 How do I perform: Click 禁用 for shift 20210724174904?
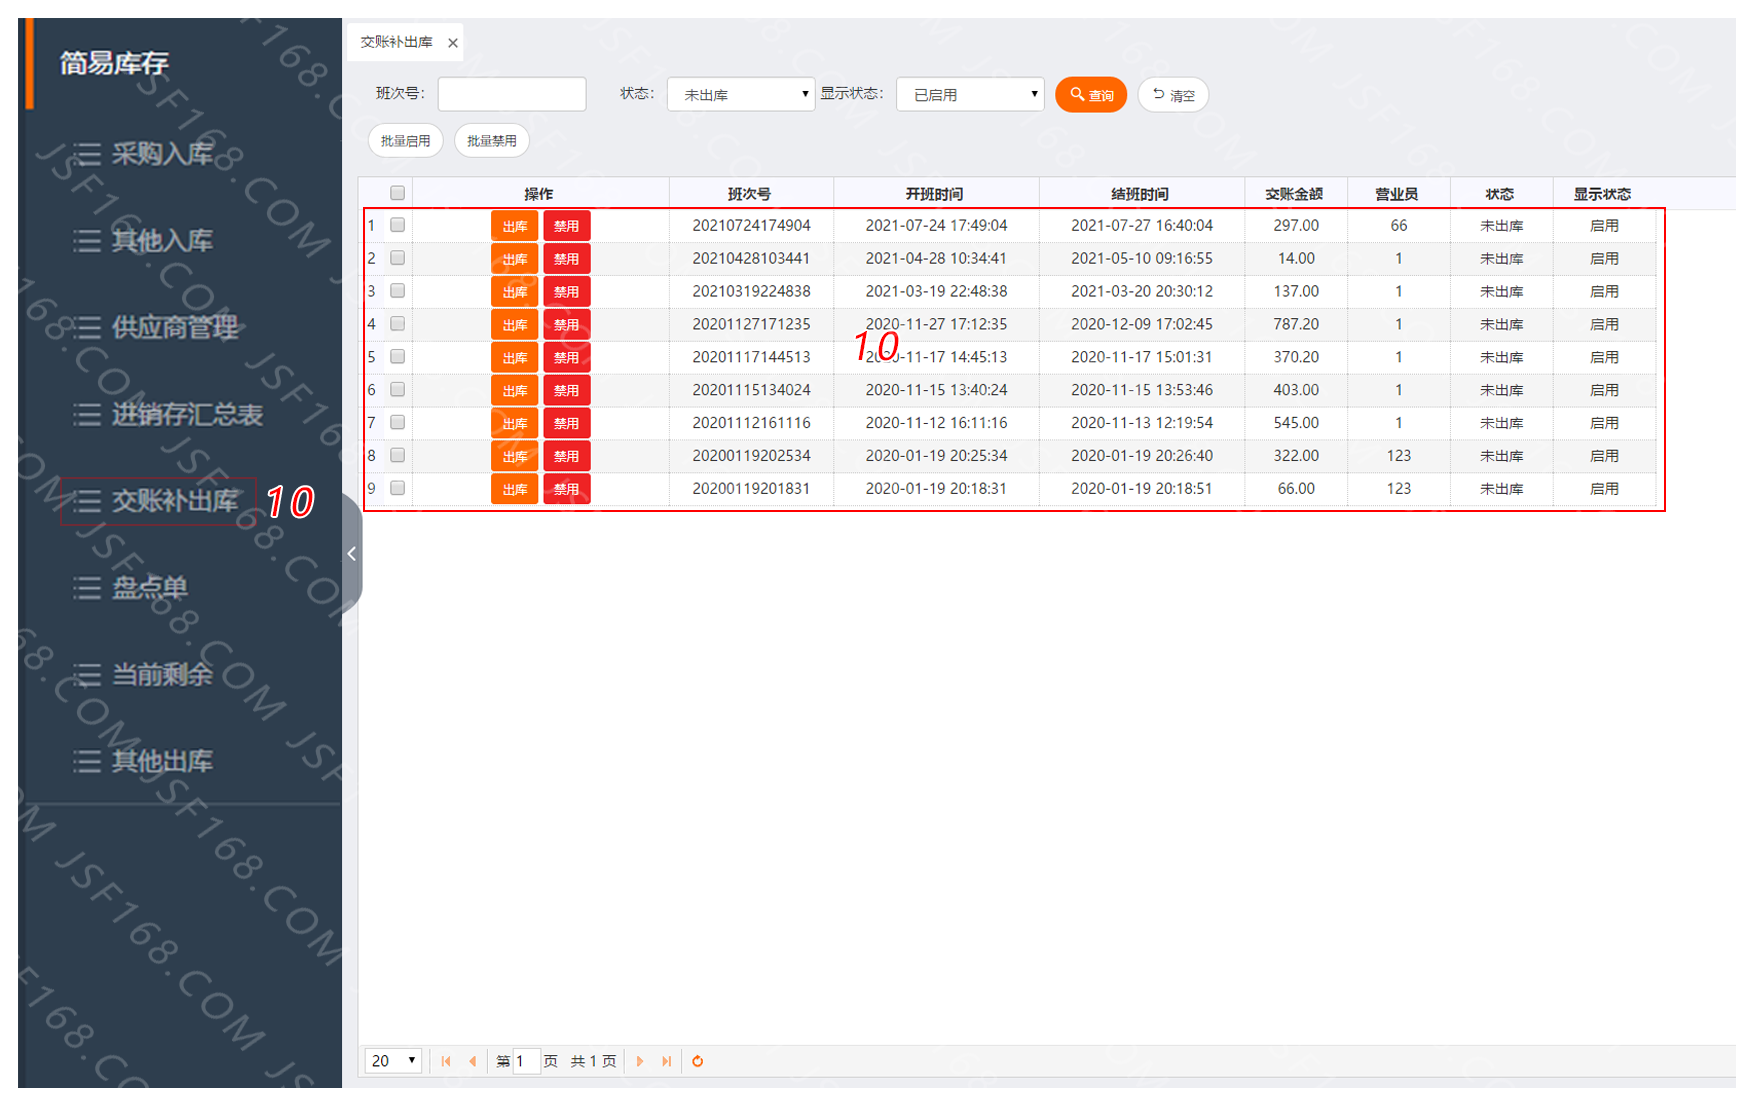[x=567, y=226]
